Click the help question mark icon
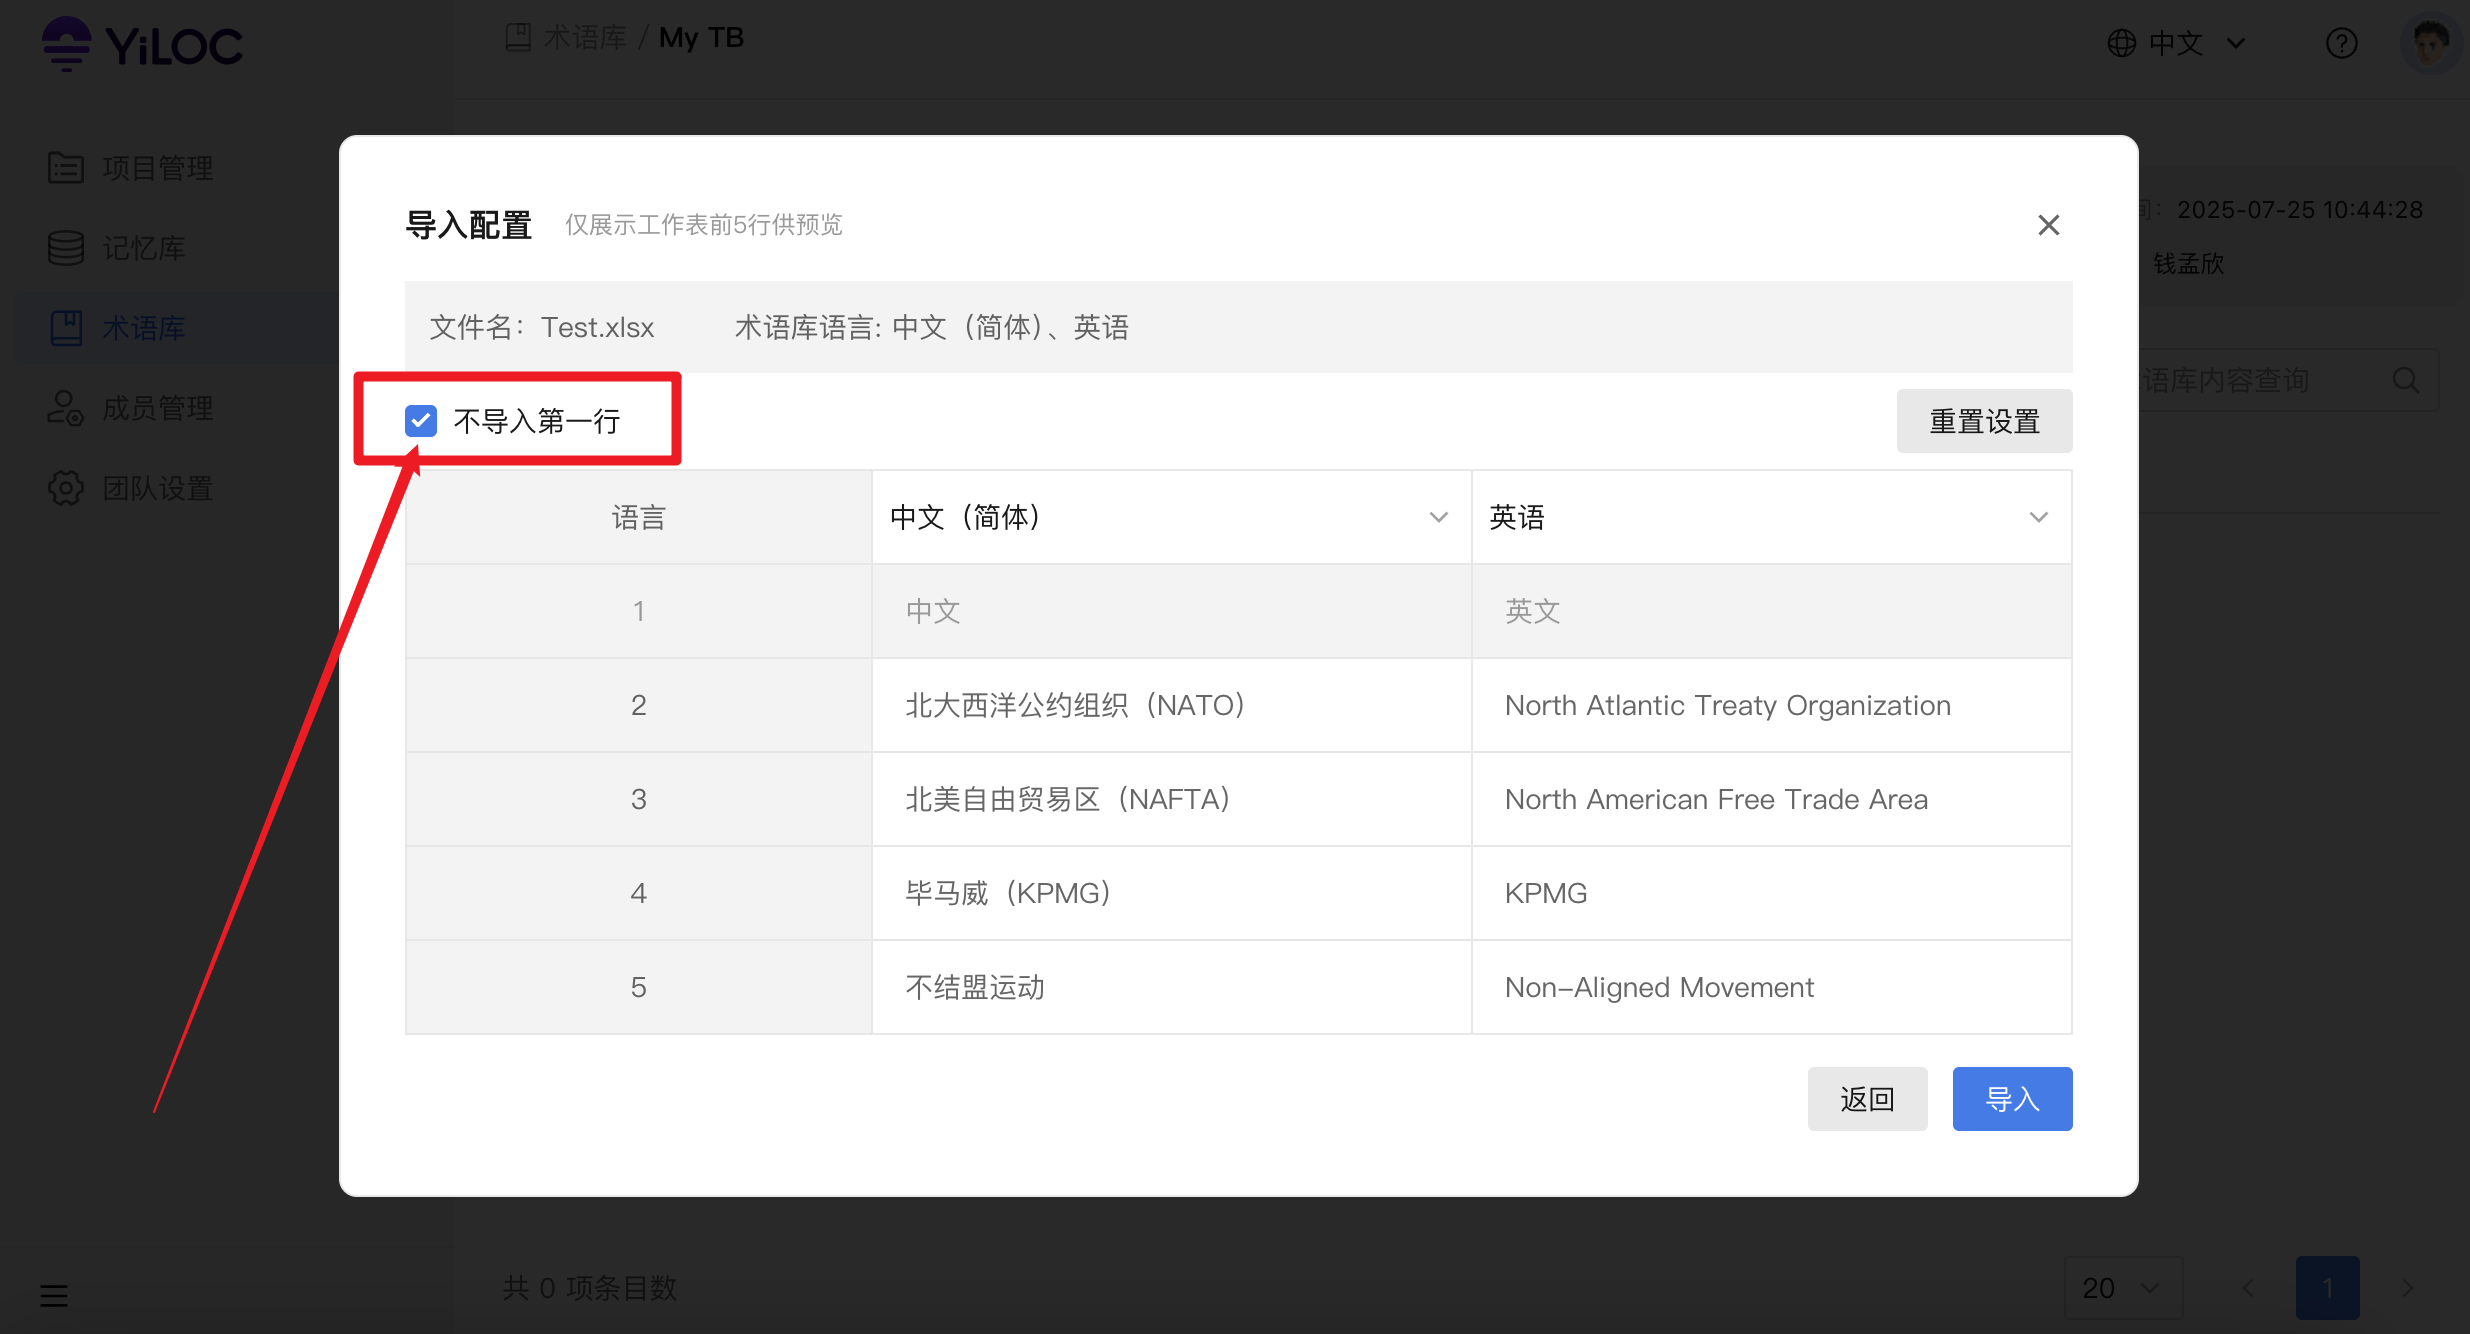This screenshot has width=2470, height=1334. pos(2342,43)
